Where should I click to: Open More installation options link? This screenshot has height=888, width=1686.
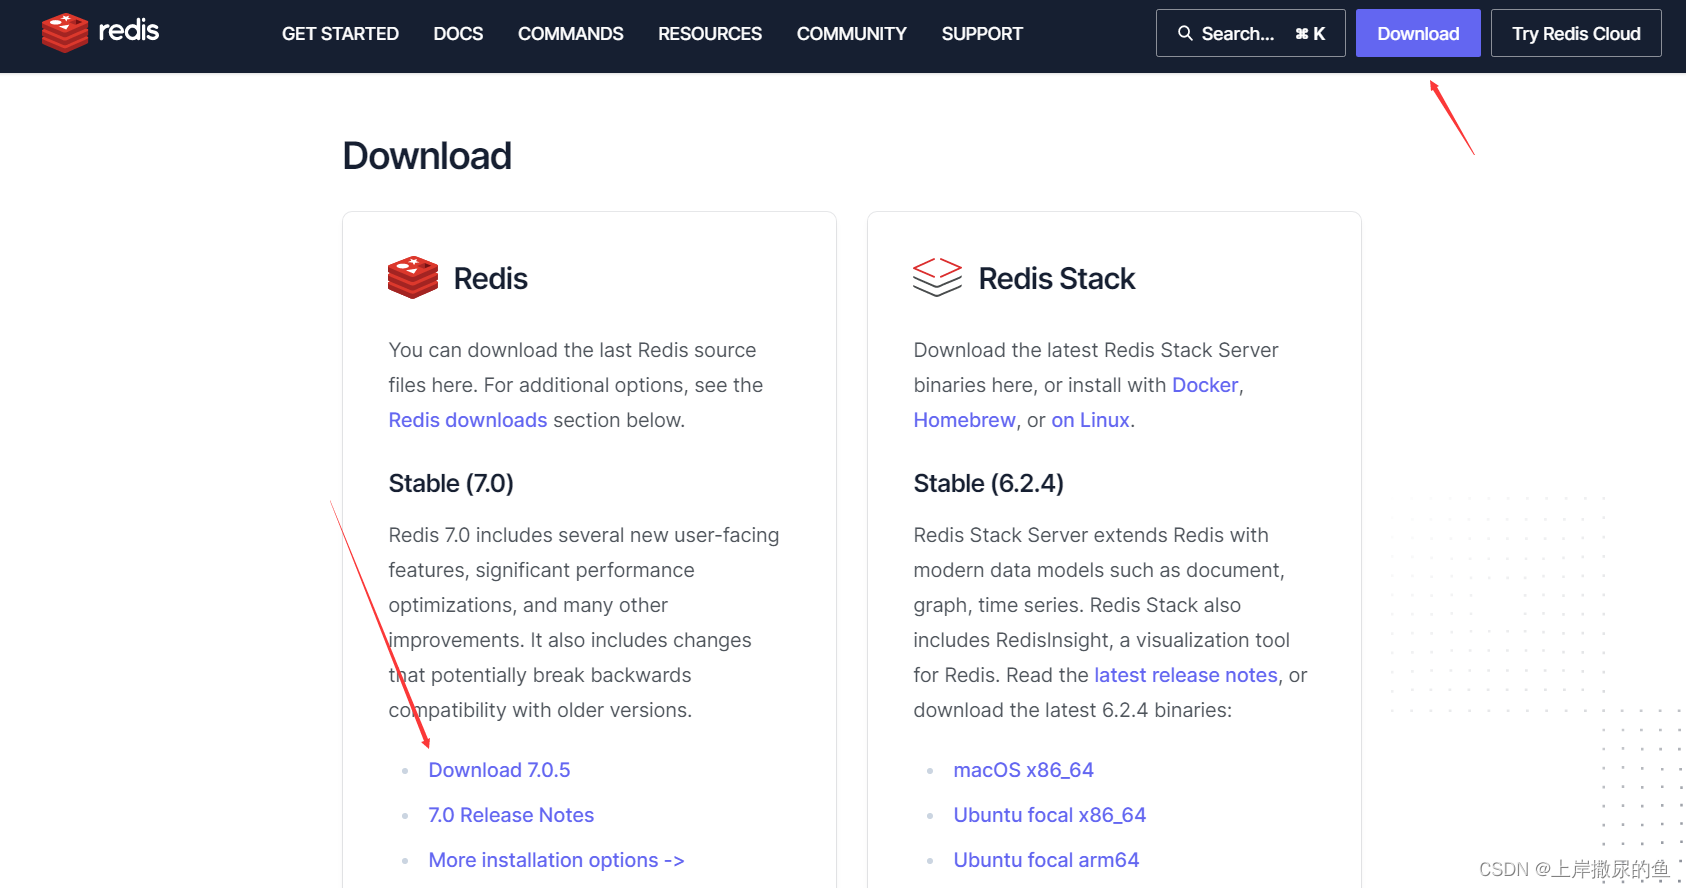556,860
